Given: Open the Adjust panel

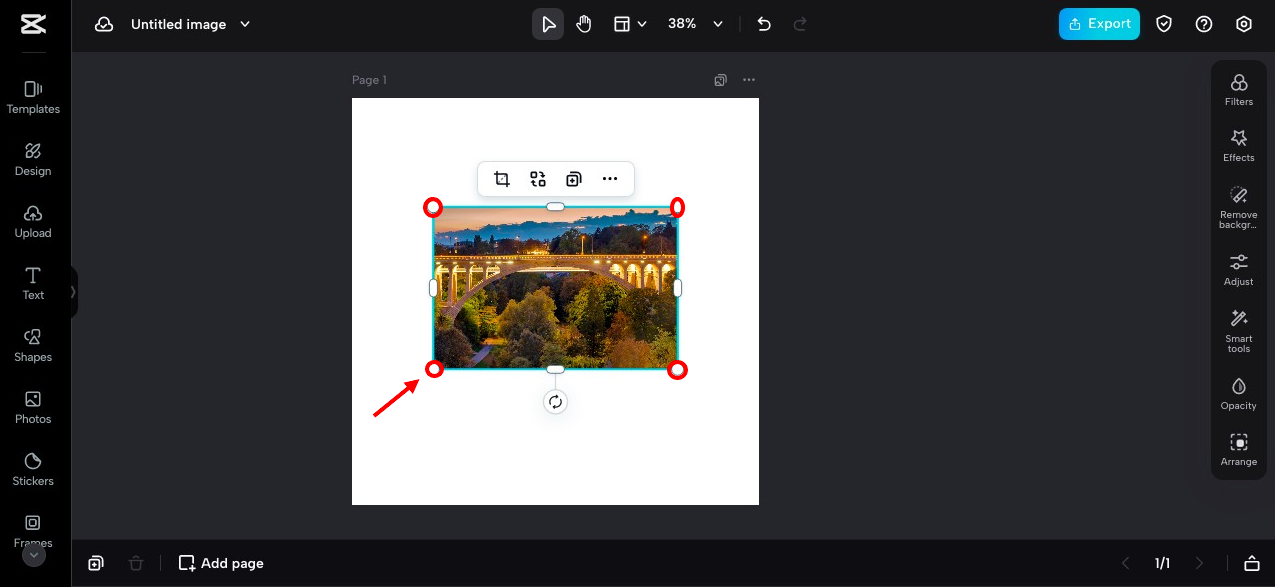Looking at the screenshot, I should point(1239,270).
